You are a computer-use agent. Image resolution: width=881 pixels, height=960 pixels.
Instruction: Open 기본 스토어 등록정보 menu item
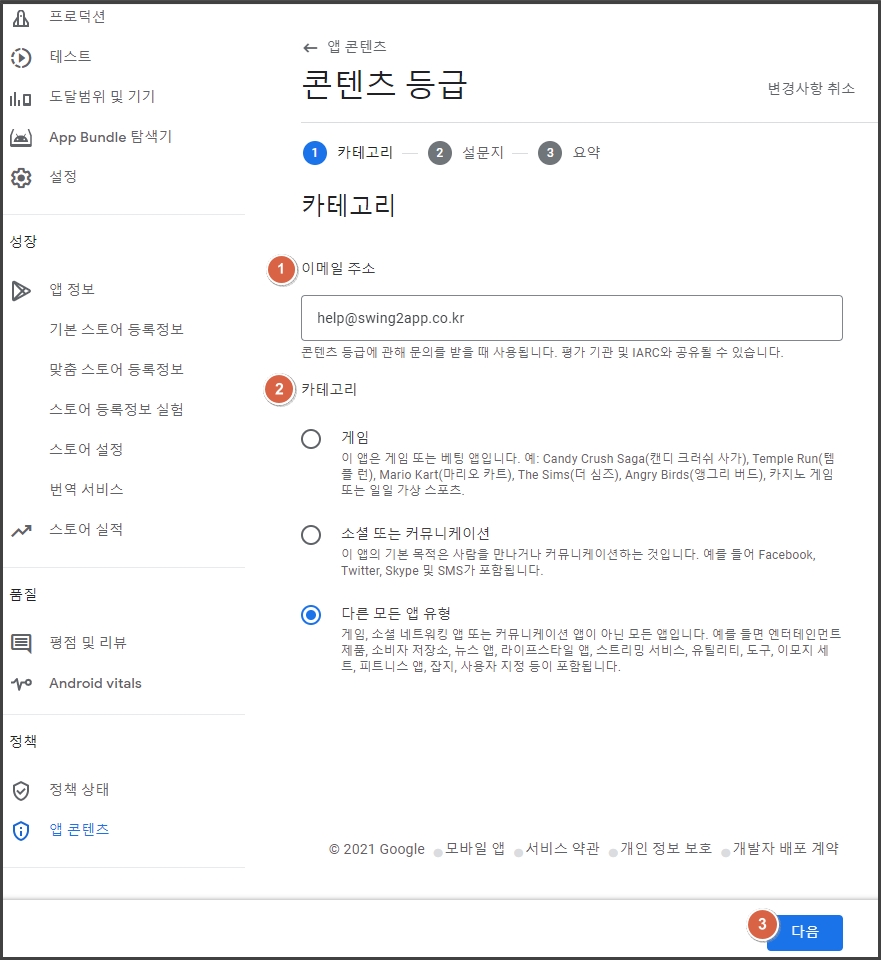(116, 329)
